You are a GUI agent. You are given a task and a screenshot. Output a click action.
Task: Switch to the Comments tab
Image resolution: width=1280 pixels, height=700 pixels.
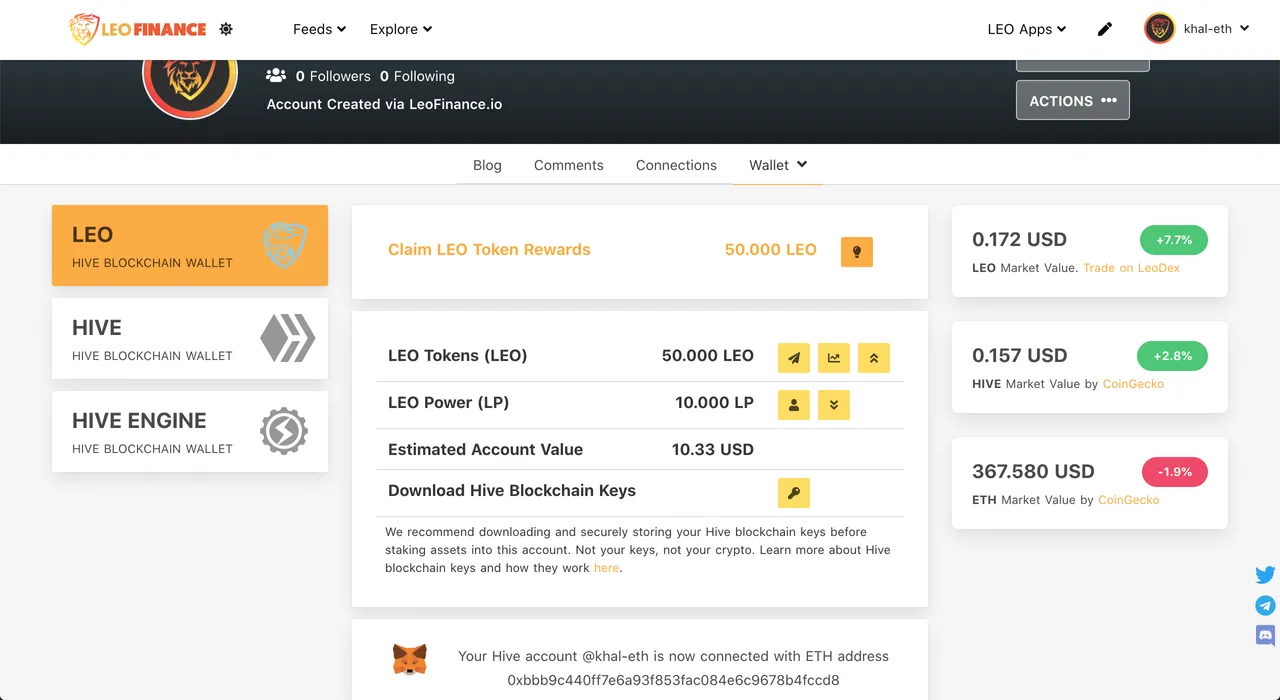(x=569, y=165)
